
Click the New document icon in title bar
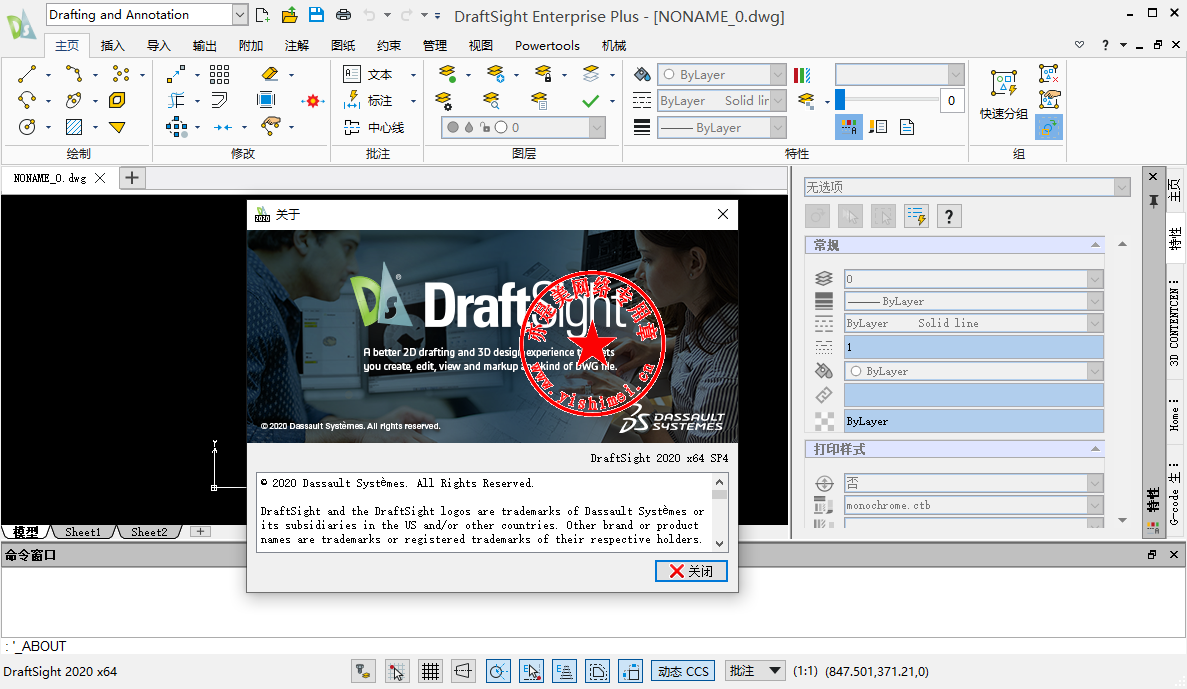[x=263, y=14]
